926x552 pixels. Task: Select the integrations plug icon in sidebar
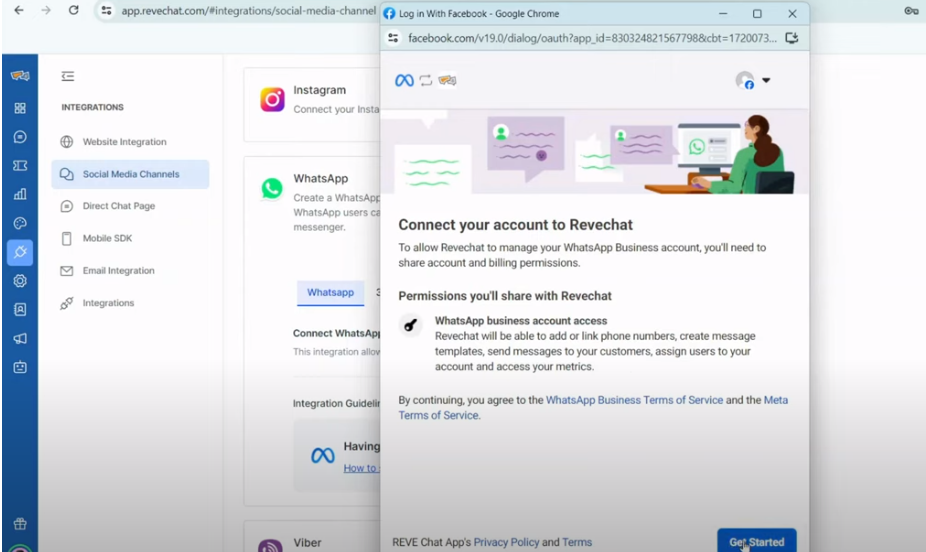pos(20,252)
